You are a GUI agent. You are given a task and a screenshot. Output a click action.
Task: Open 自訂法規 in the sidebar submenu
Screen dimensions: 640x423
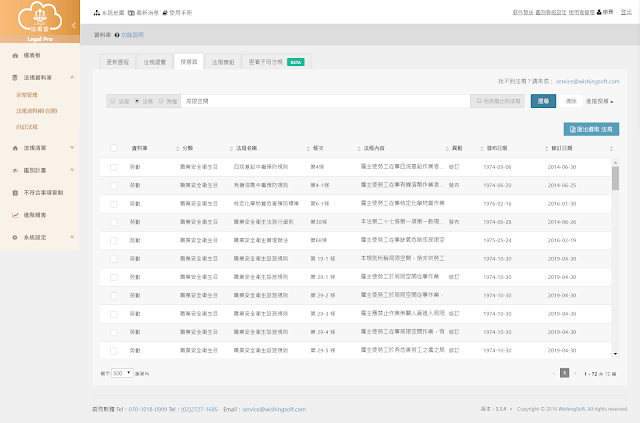27,127
